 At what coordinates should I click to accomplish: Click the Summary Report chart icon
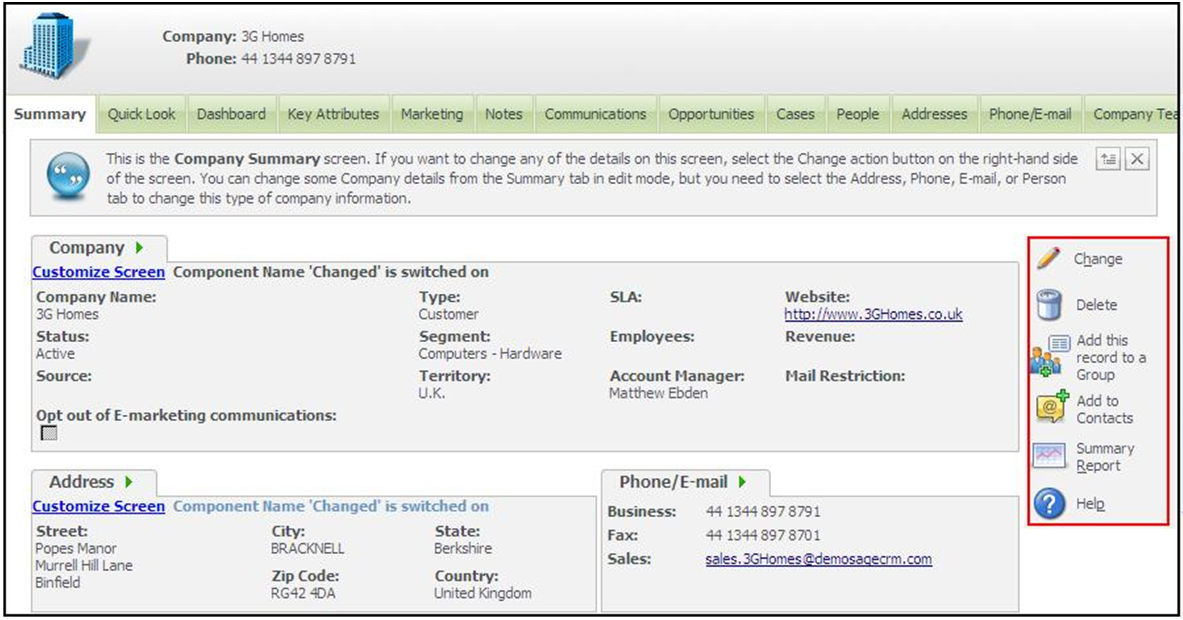point(1049,456)
